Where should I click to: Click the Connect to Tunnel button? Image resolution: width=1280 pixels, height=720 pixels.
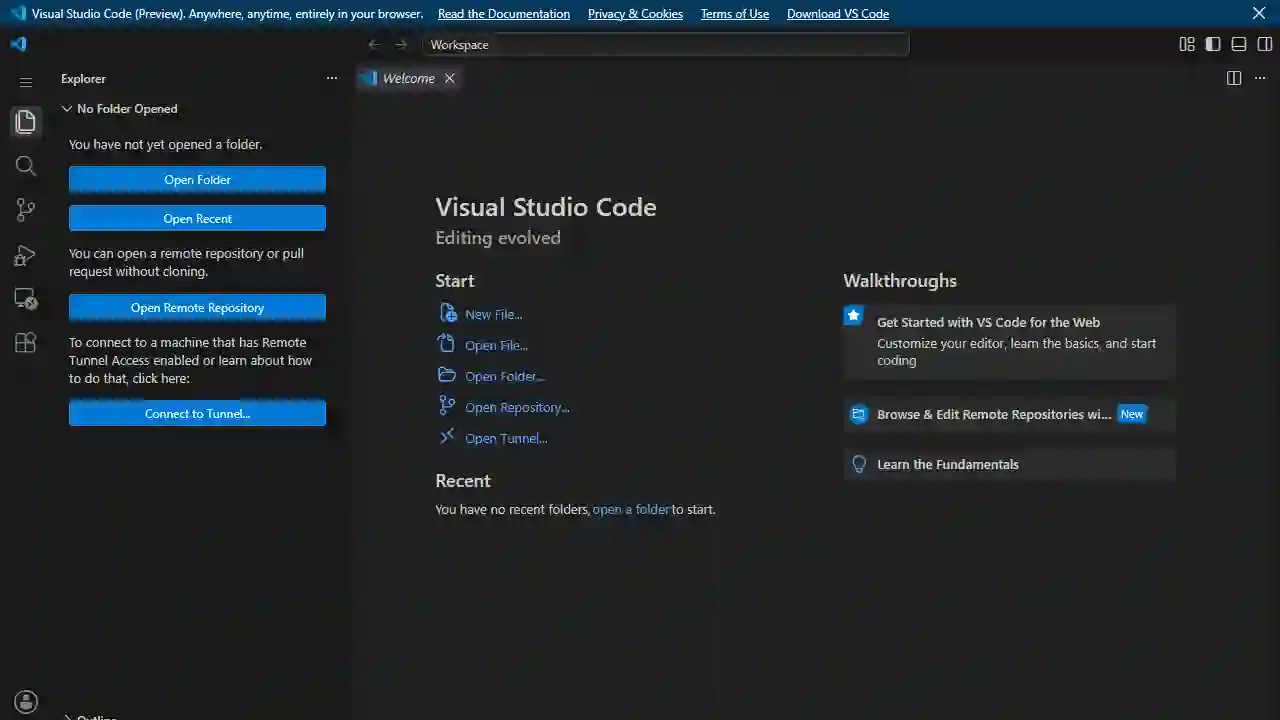pos(197,413)
